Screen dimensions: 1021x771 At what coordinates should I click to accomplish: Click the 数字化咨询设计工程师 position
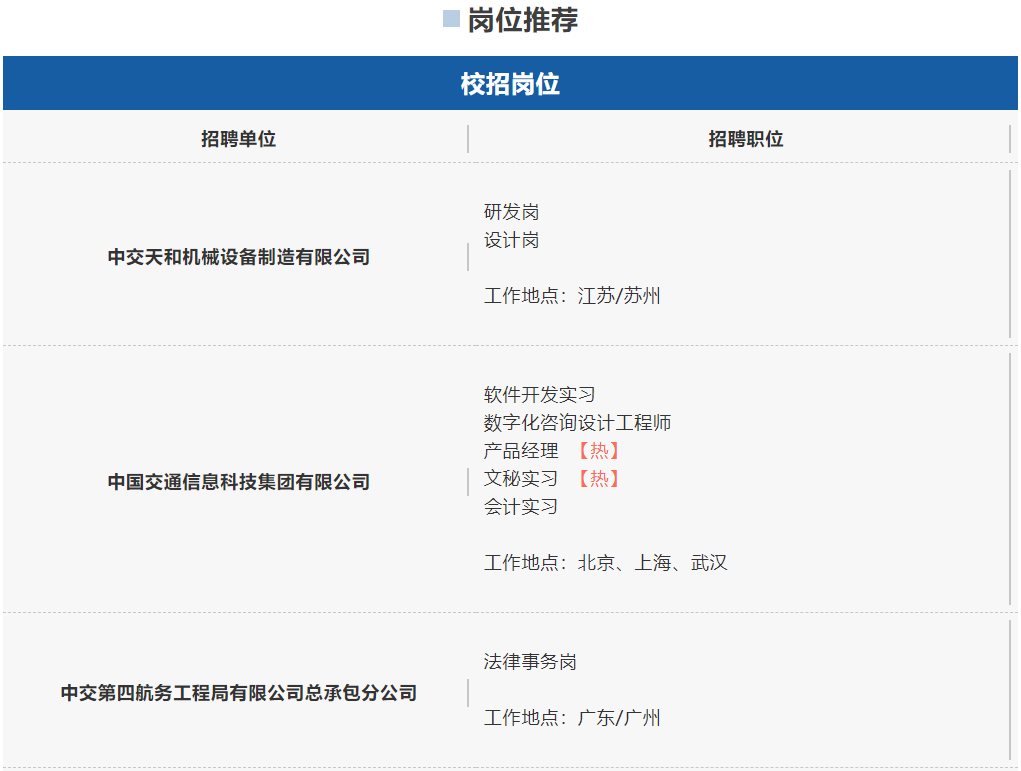click(x=577, y=423)
